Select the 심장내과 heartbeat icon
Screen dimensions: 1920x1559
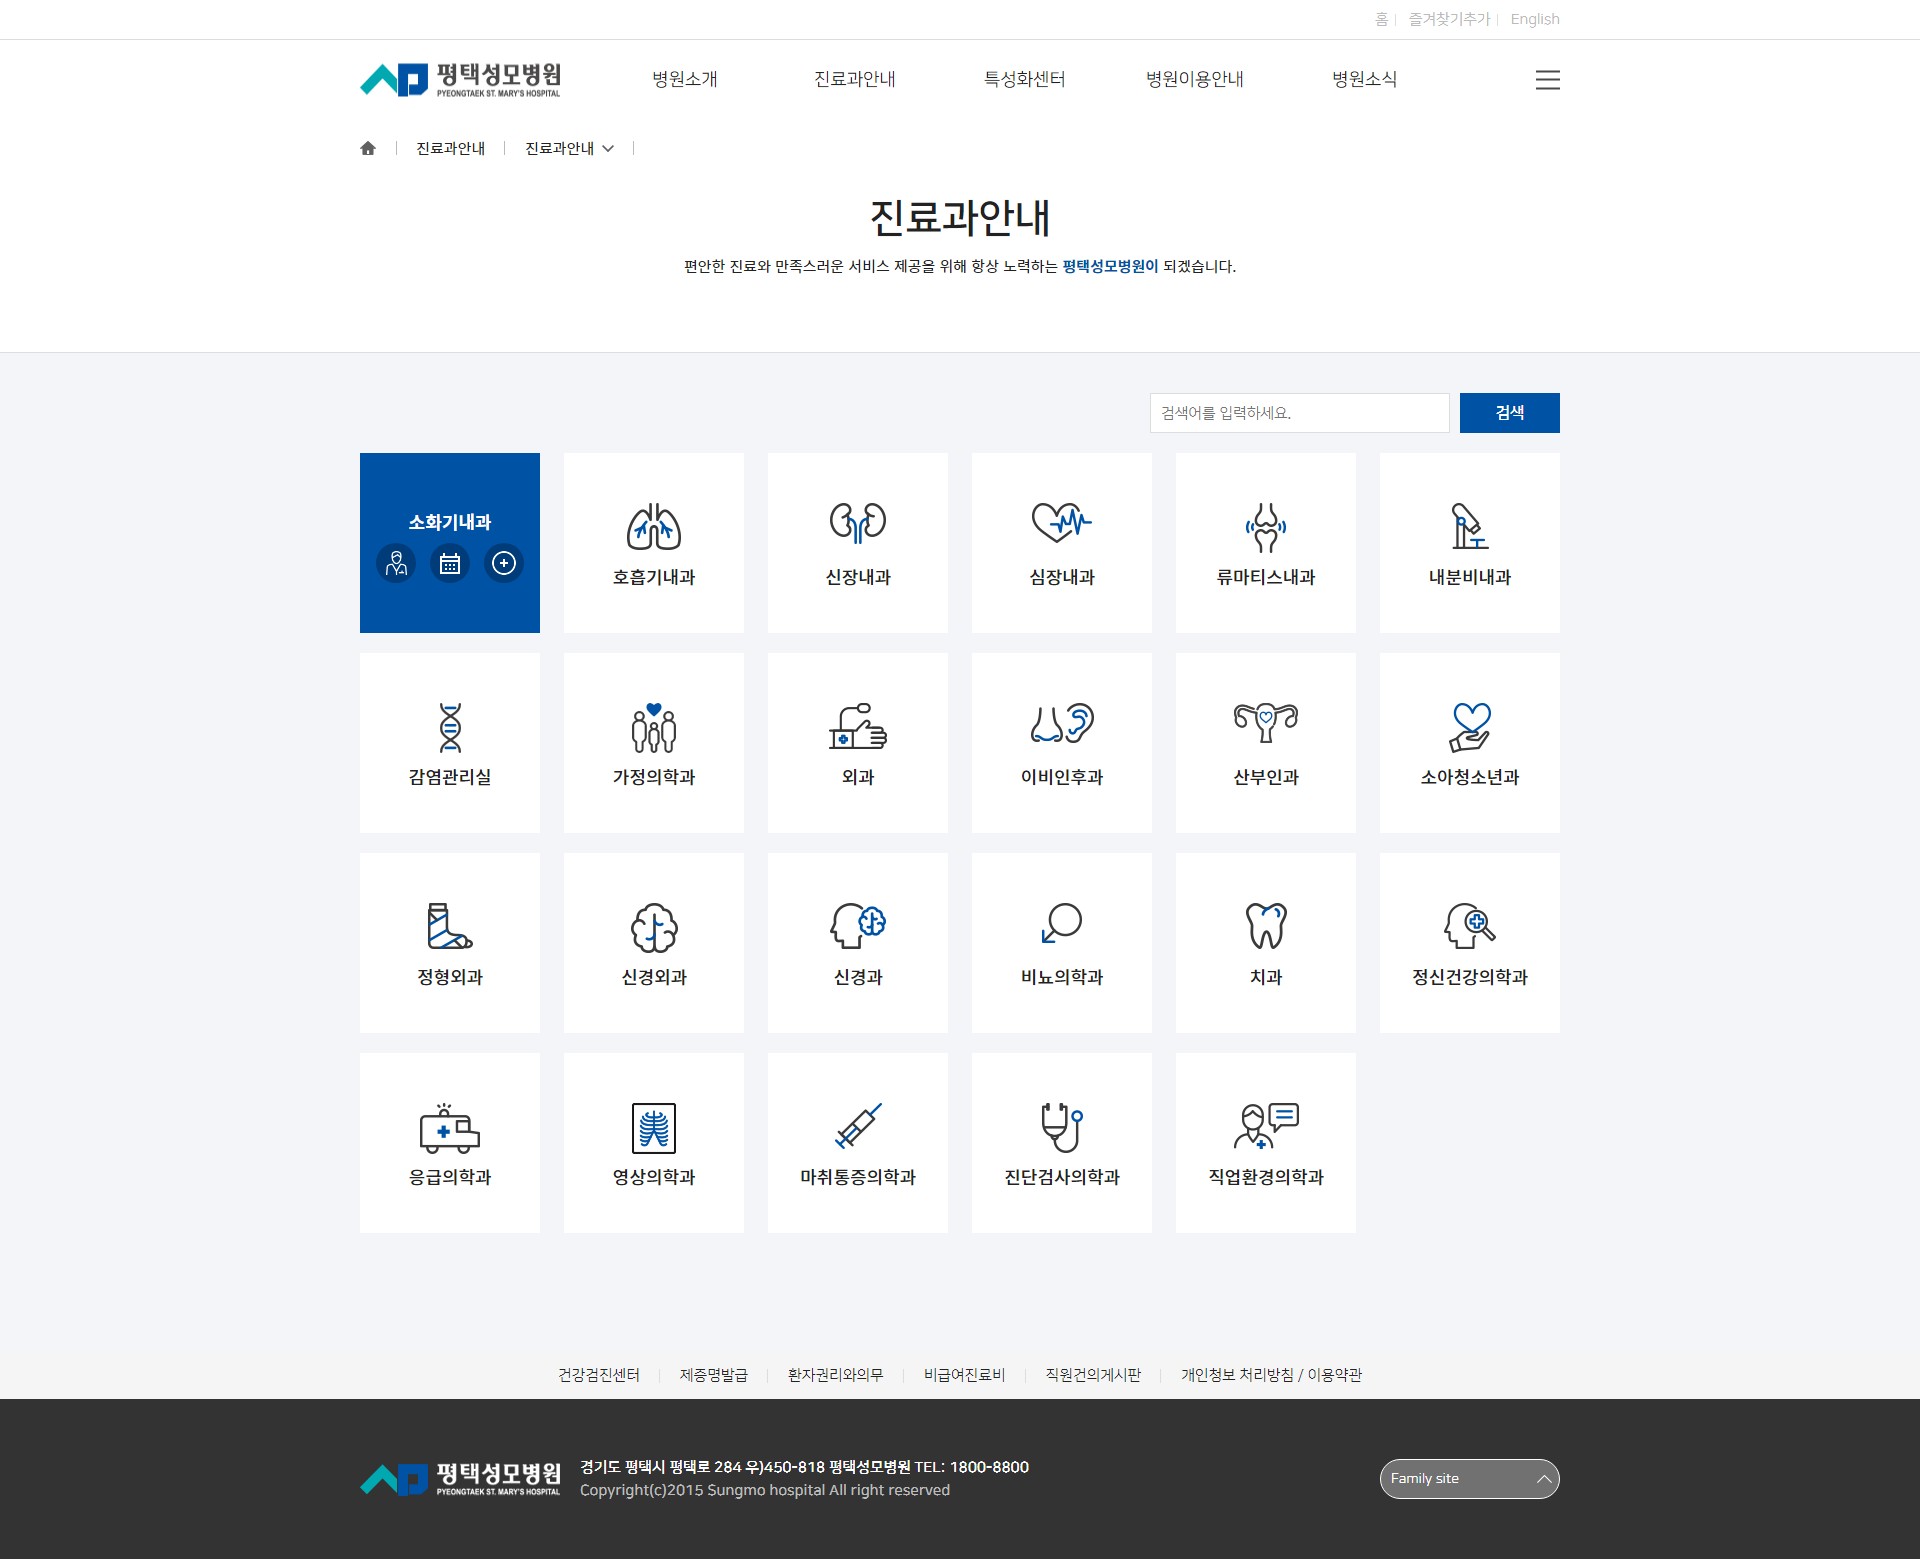[x=1062, y=521]
